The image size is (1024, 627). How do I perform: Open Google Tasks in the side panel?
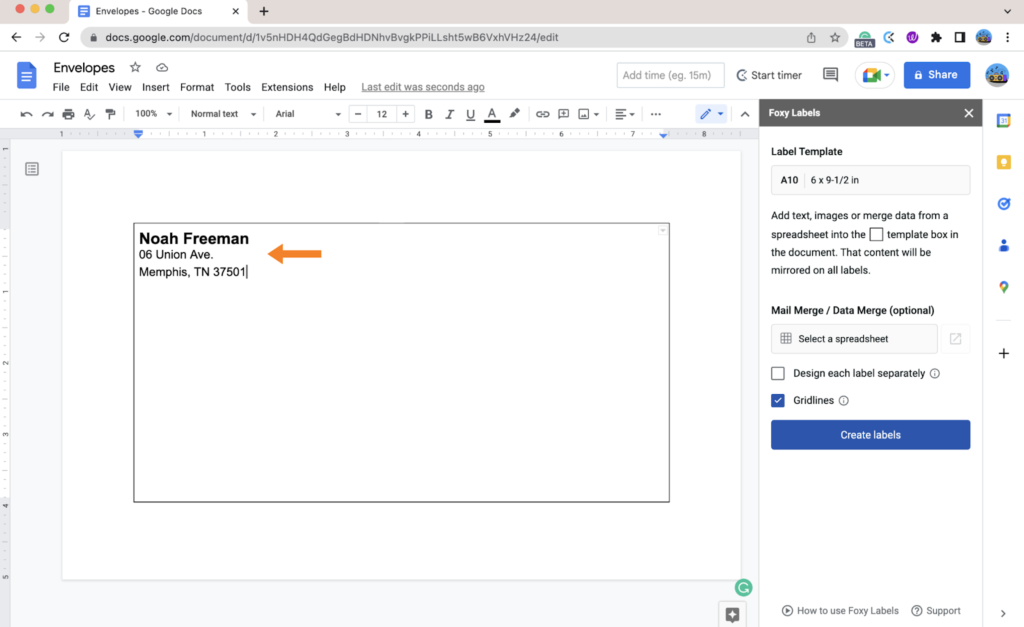point(1004,203)
